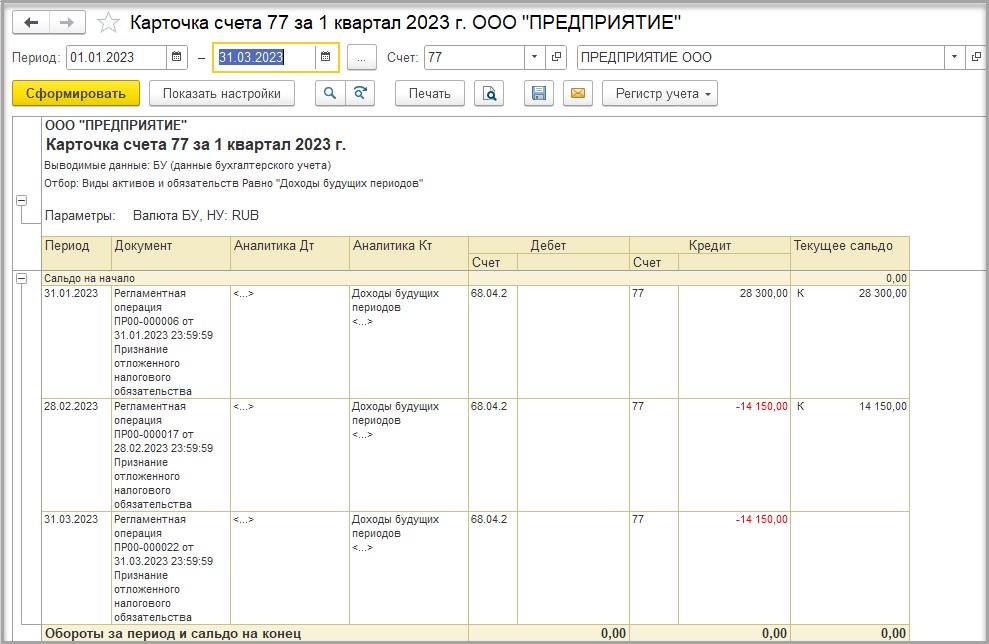Click the back navigation arrow

click(x=31, y=22)
